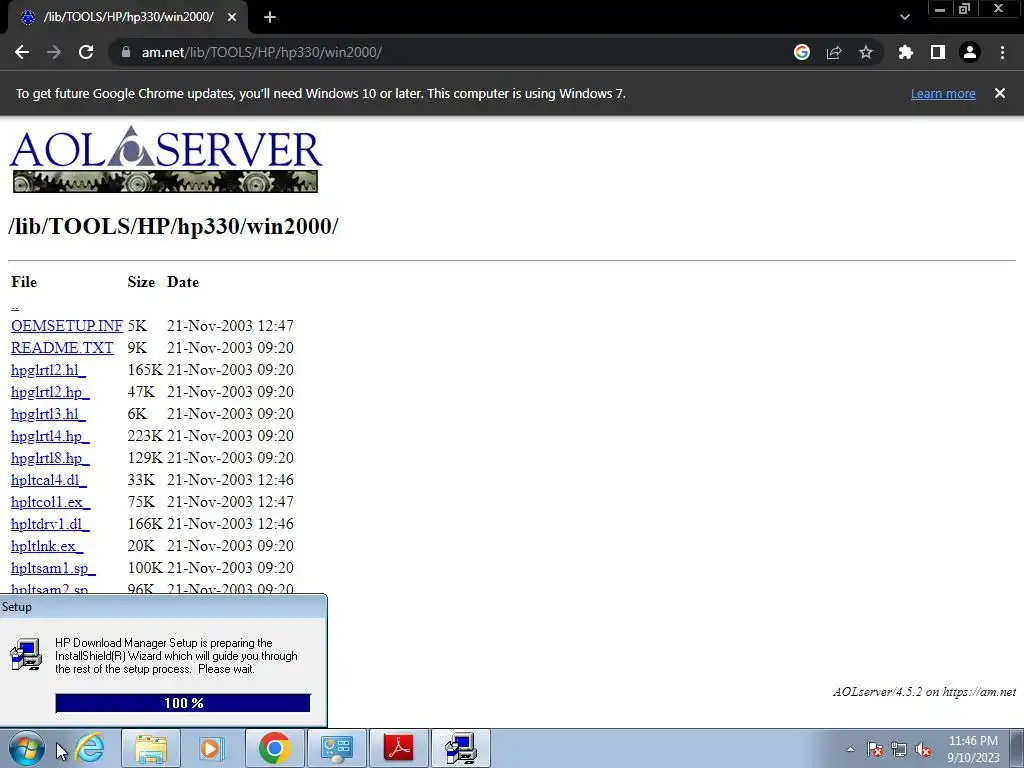This screenshot has width=1024, height=768.
Task: Open Adobe Reader from the taskbar
Action: point(398,748)
